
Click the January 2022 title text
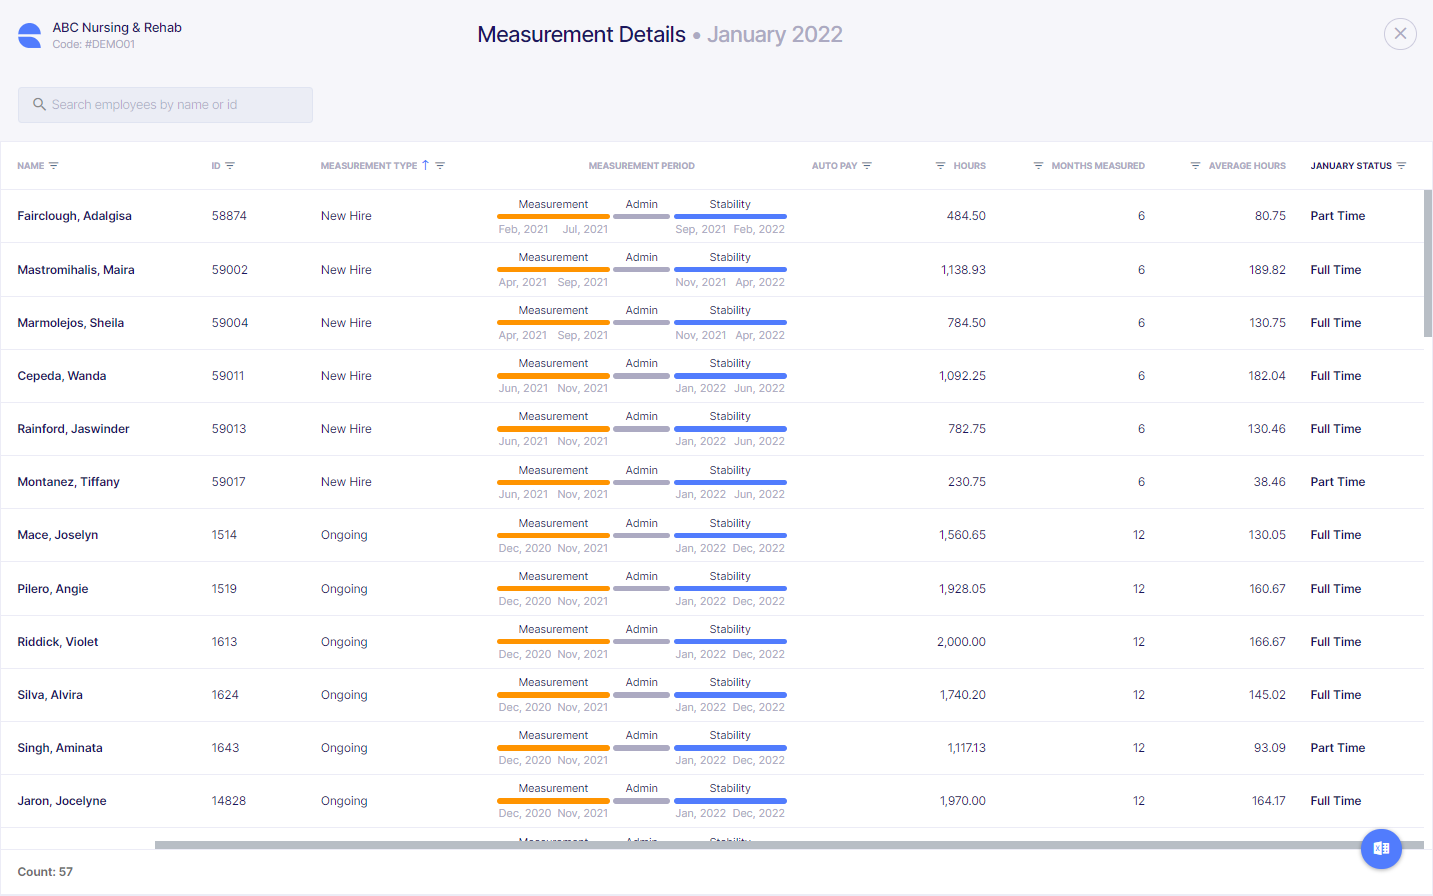coord(775,34)
